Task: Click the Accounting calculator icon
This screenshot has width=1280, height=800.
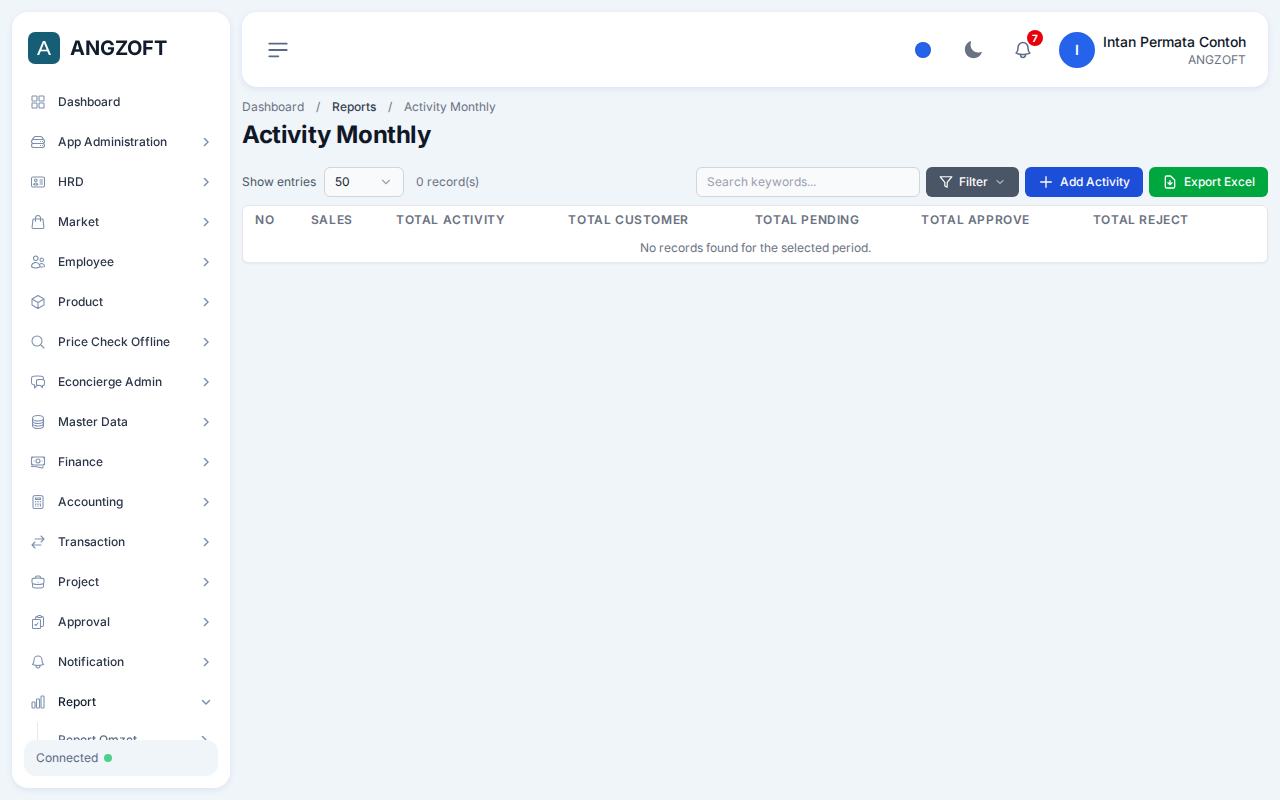Action: click(38, 502)
